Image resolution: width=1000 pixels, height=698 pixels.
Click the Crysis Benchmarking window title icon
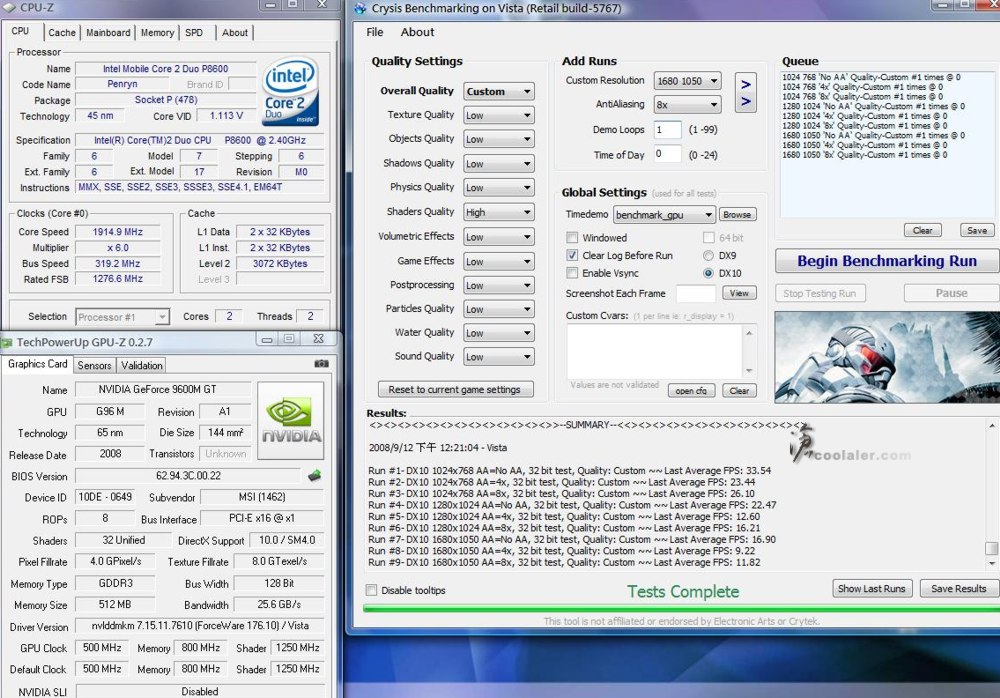(360, 8)
